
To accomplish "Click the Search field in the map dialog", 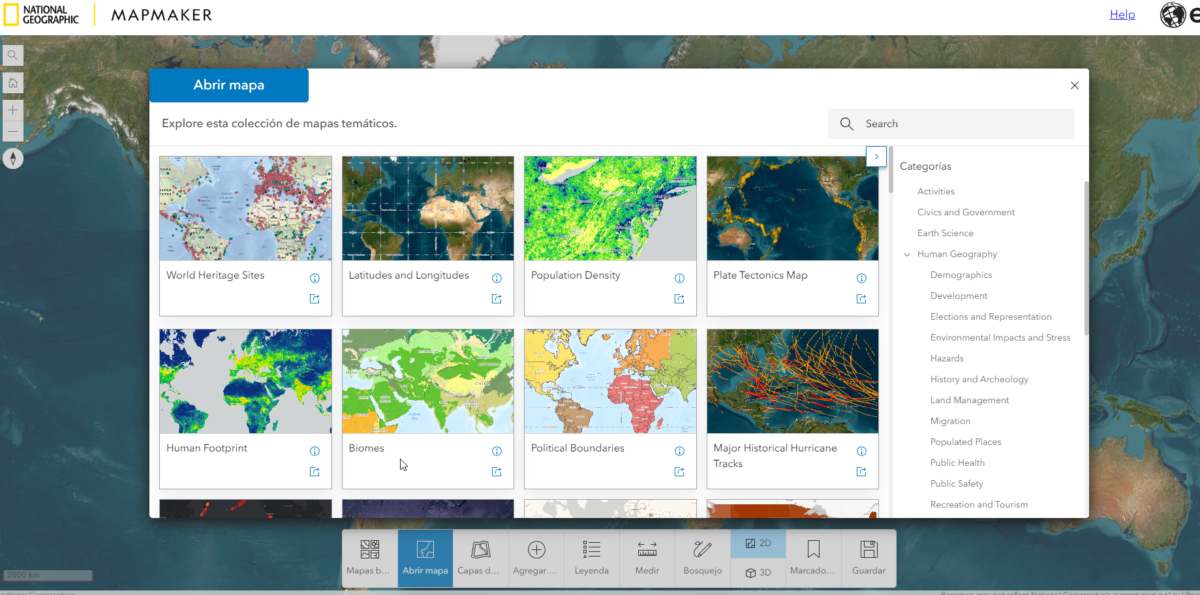I will [950, 123].
